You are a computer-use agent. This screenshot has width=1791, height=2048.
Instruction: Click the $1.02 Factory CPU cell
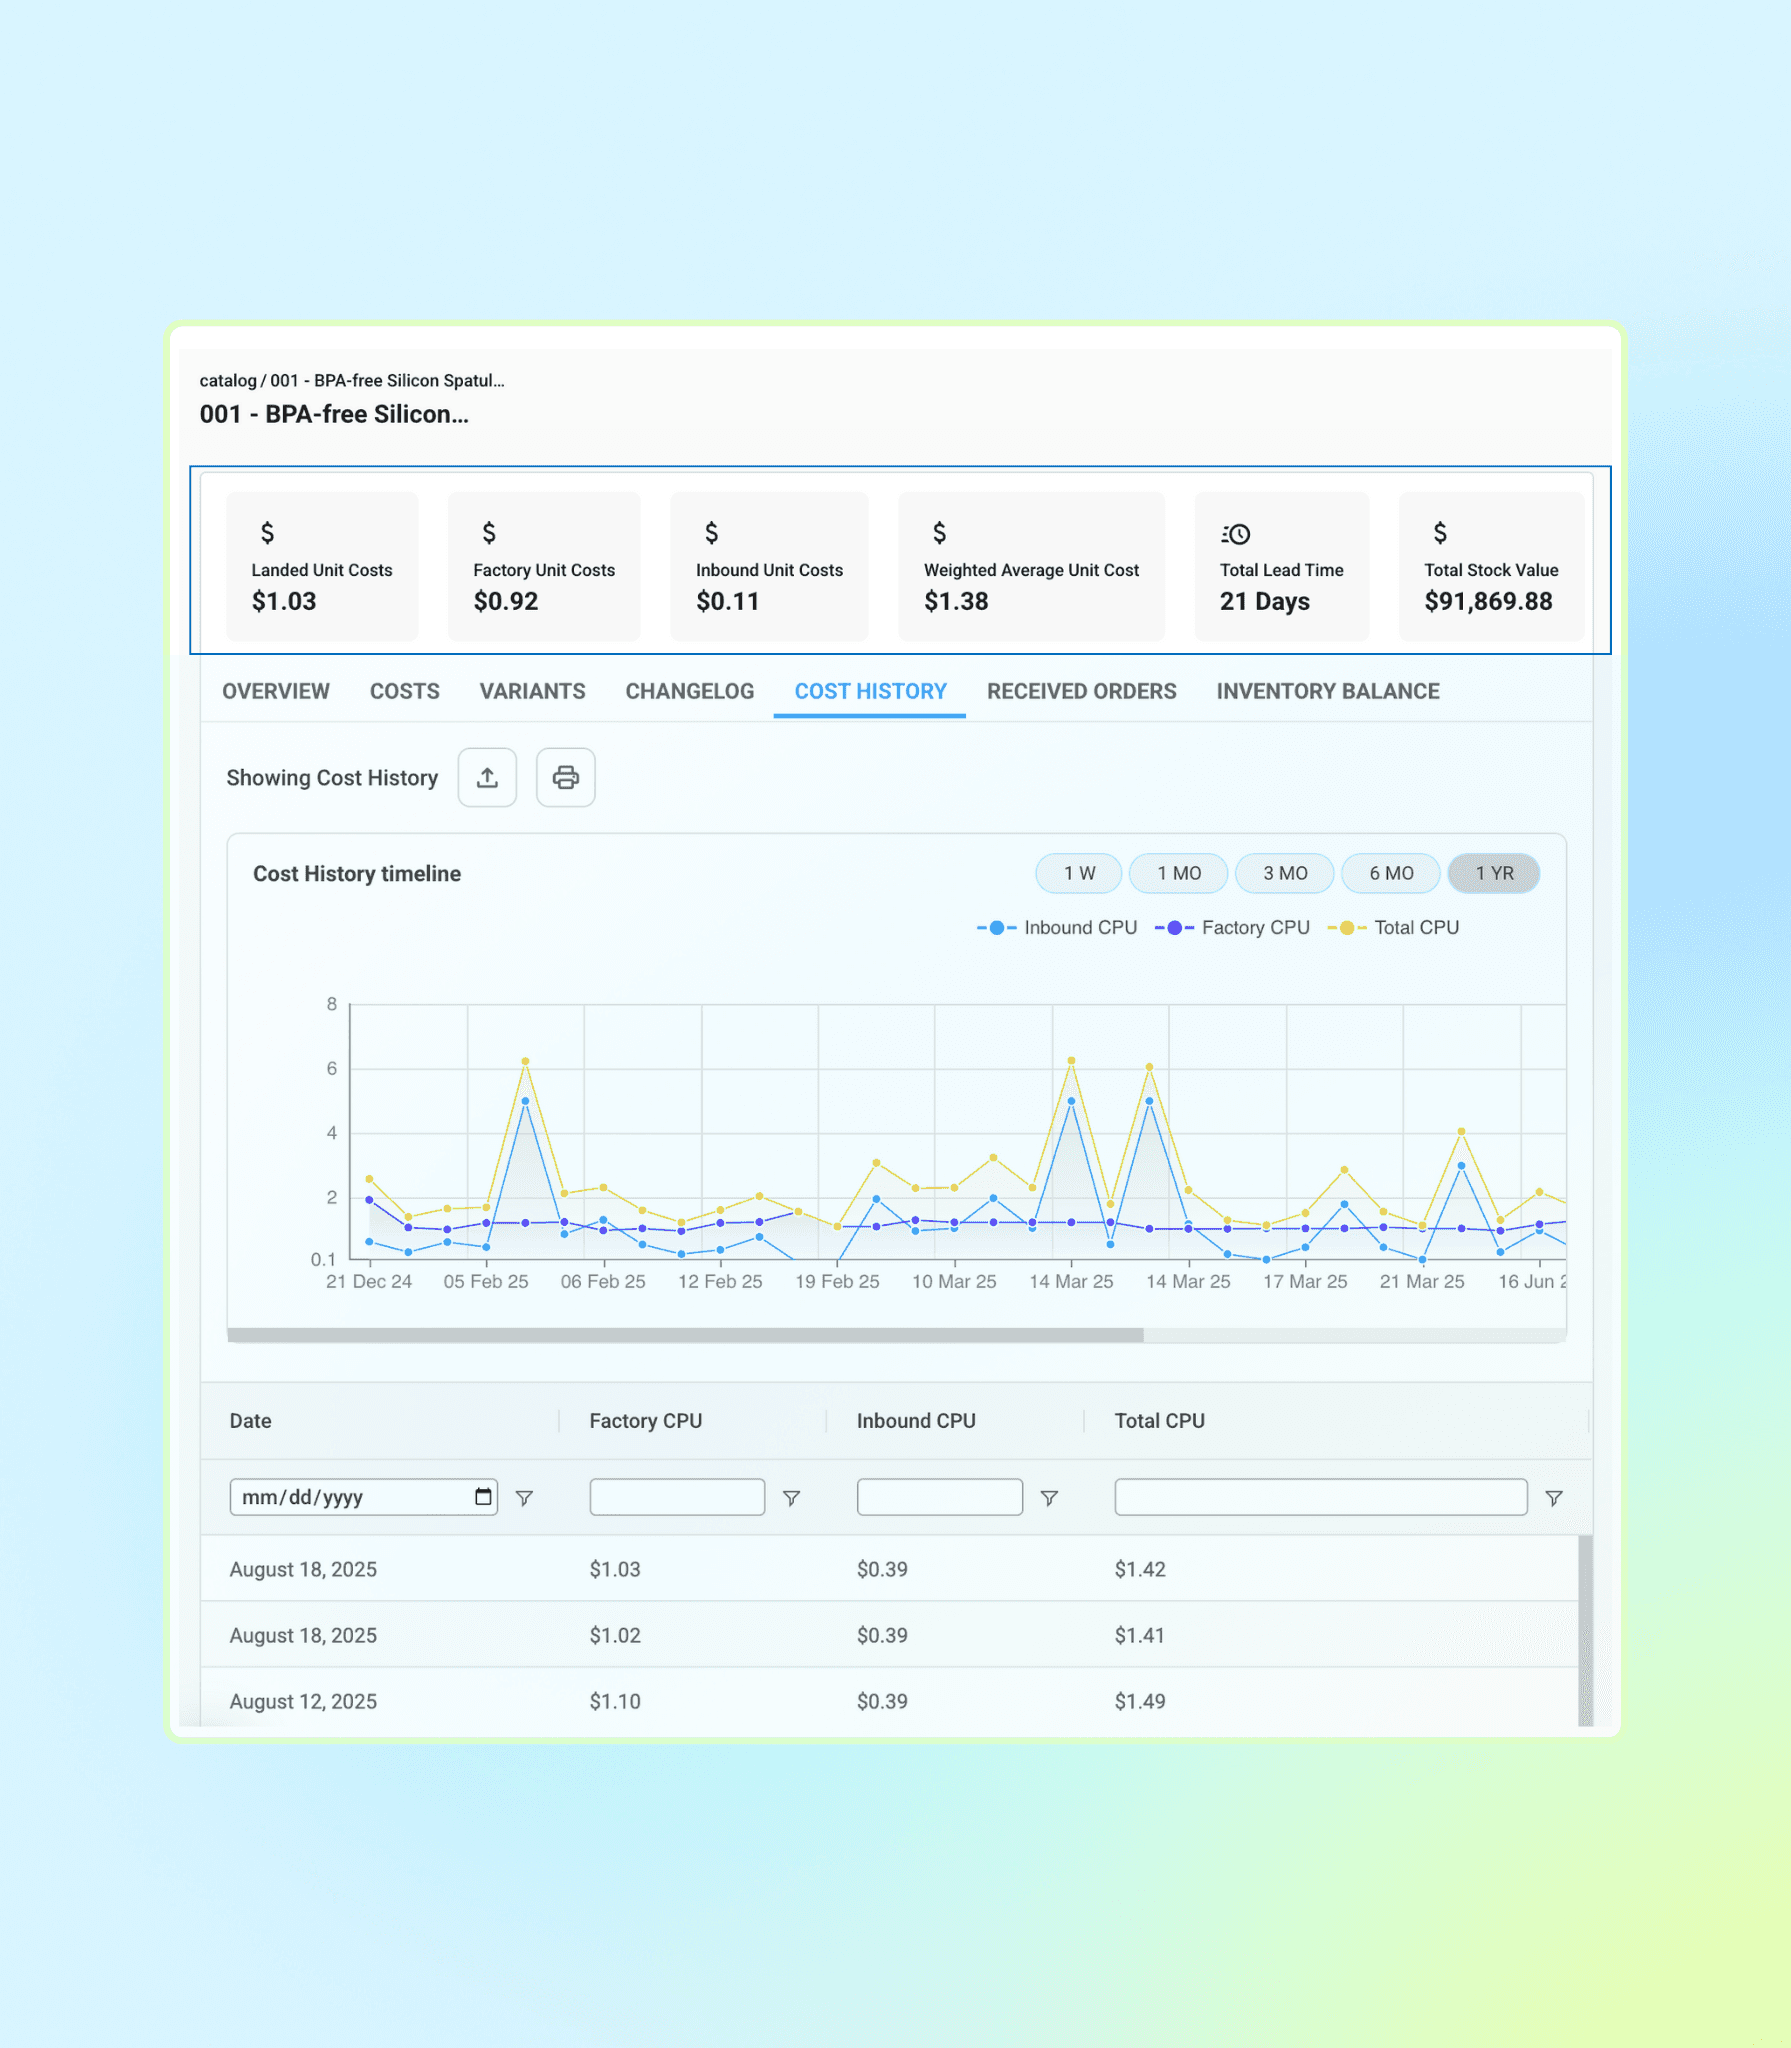615,1635
